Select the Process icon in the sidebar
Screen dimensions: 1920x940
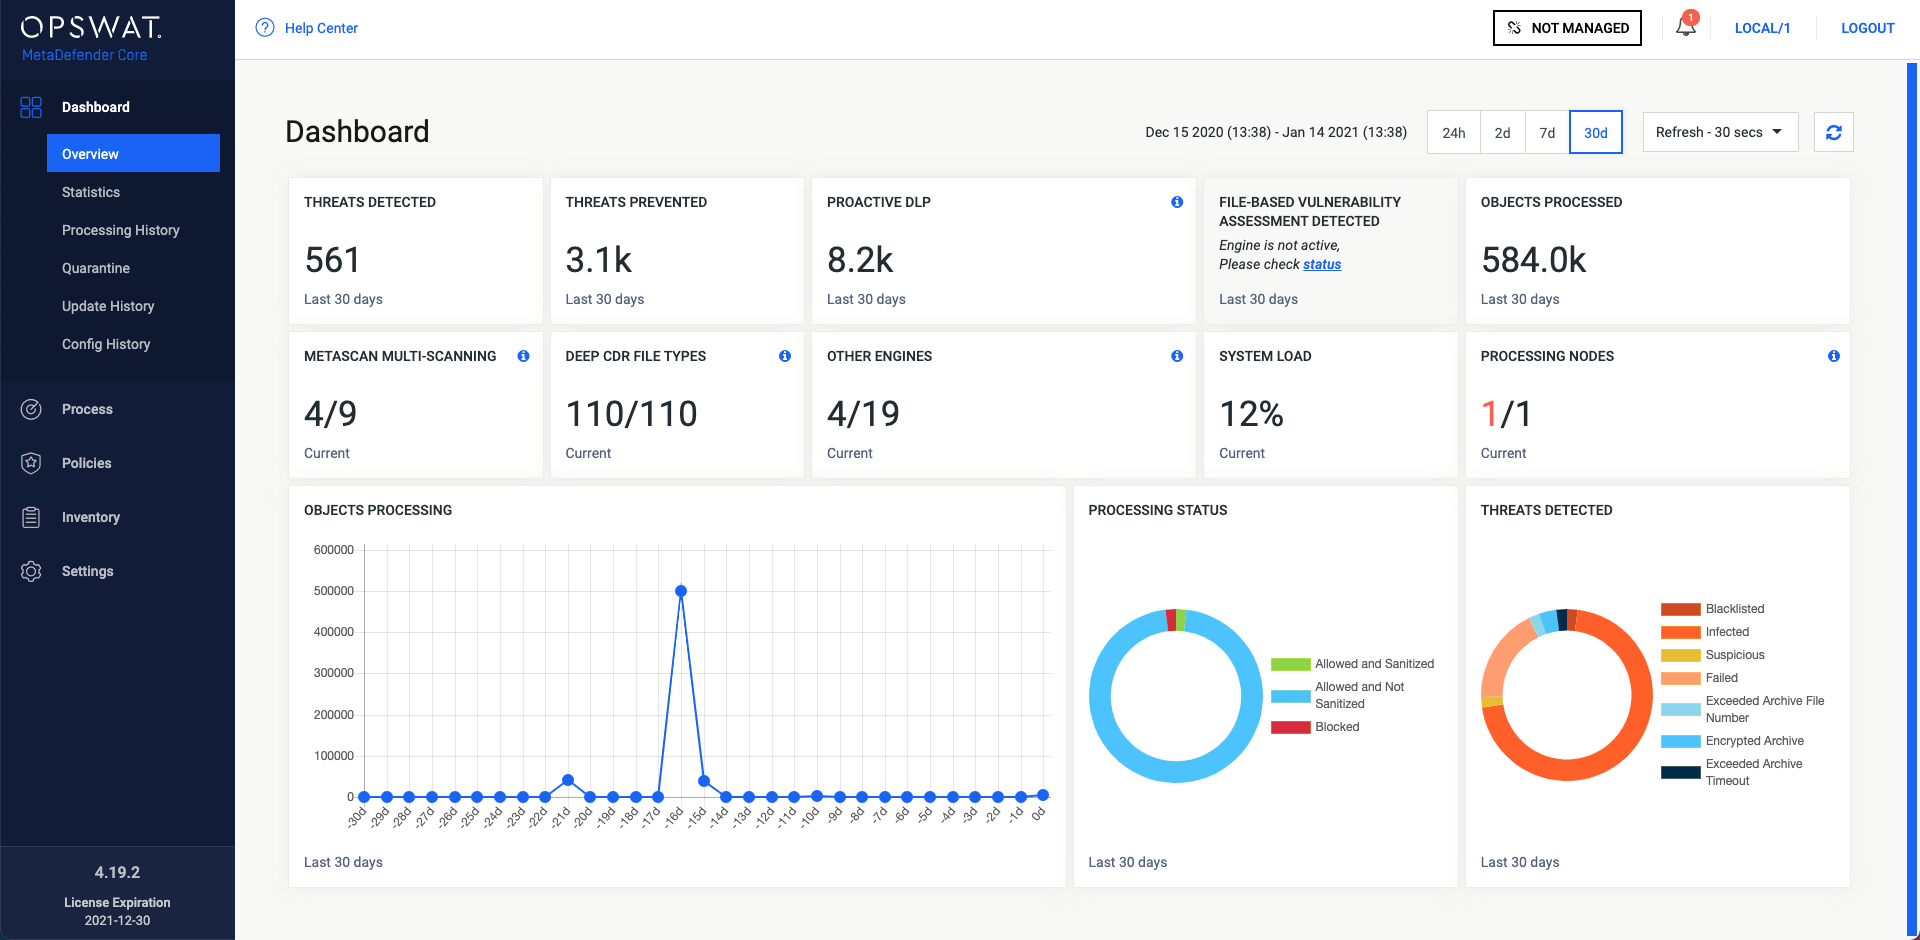[x=30, y=409]
